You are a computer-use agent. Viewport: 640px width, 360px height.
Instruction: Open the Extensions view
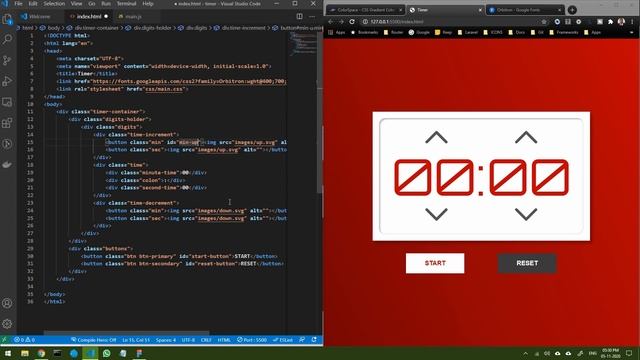tap(7, 123)
